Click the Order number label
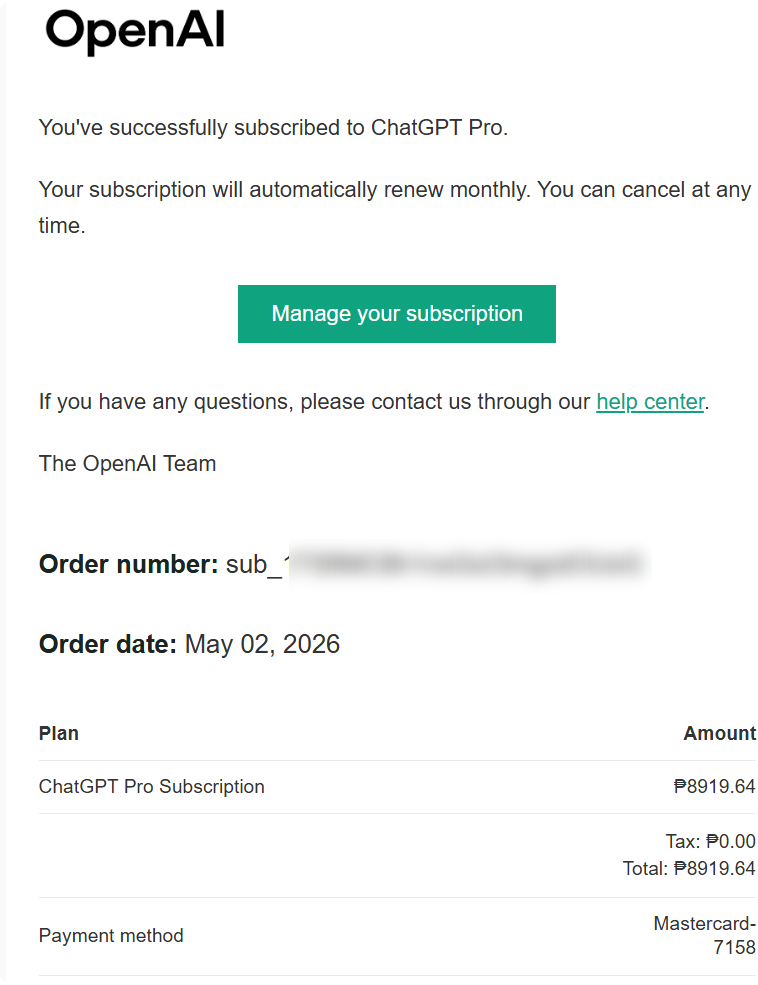 [x=129, y=564]
